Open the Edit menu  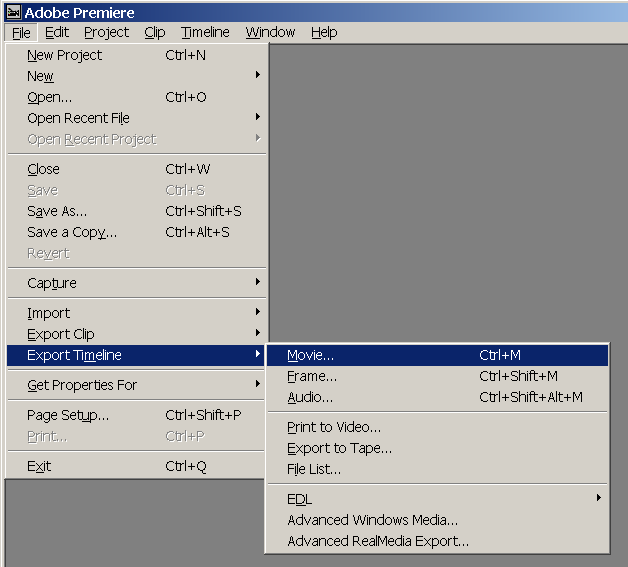click(57, 32)
